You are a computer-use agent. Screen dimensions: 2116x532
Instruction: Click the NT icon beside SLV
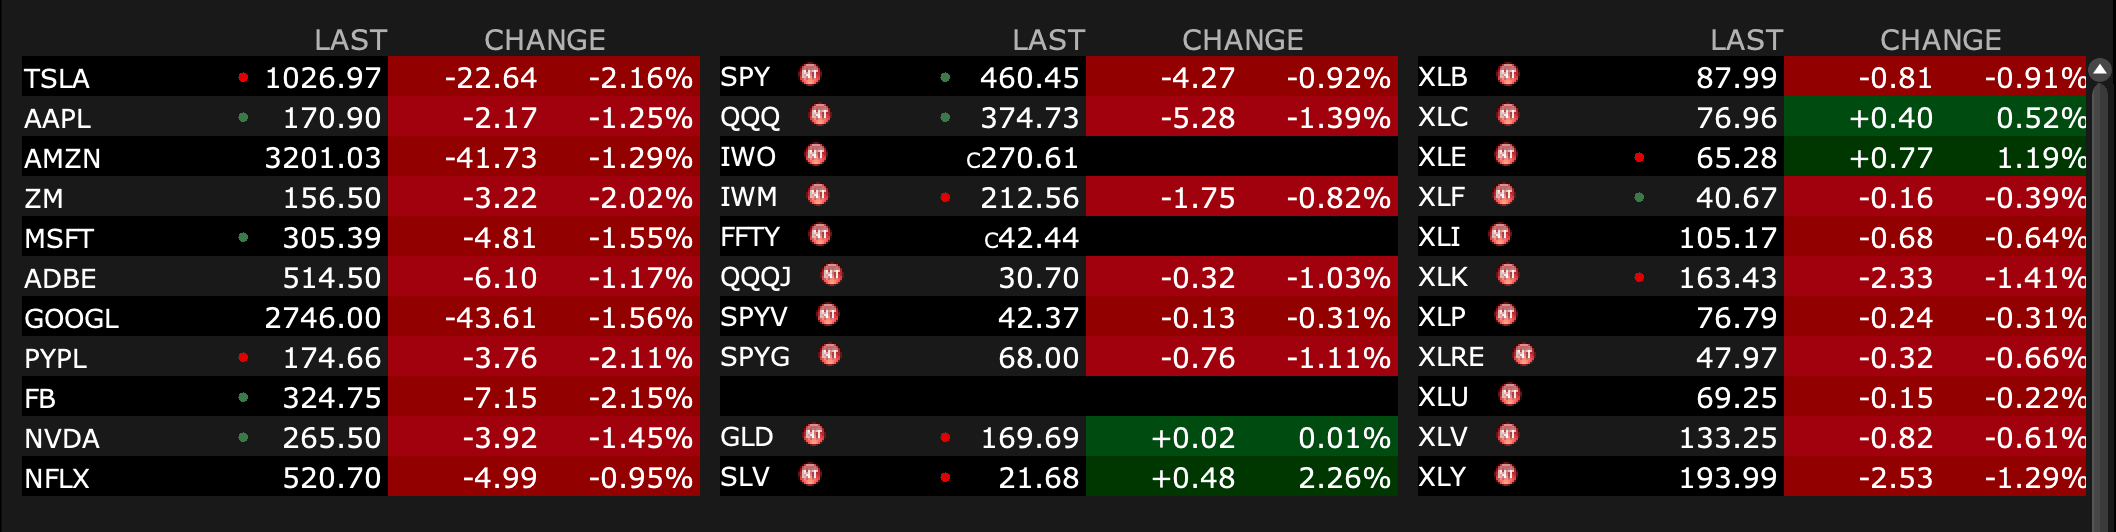coord(810,475)
